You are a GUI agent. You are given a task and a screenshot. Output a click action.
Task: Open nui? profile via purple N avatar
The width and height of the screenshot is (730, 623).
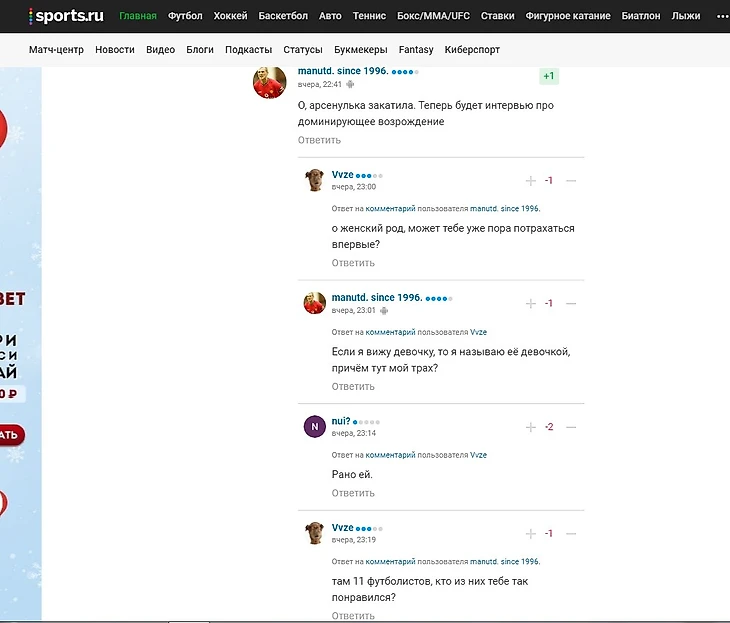[x=315, y=427]
